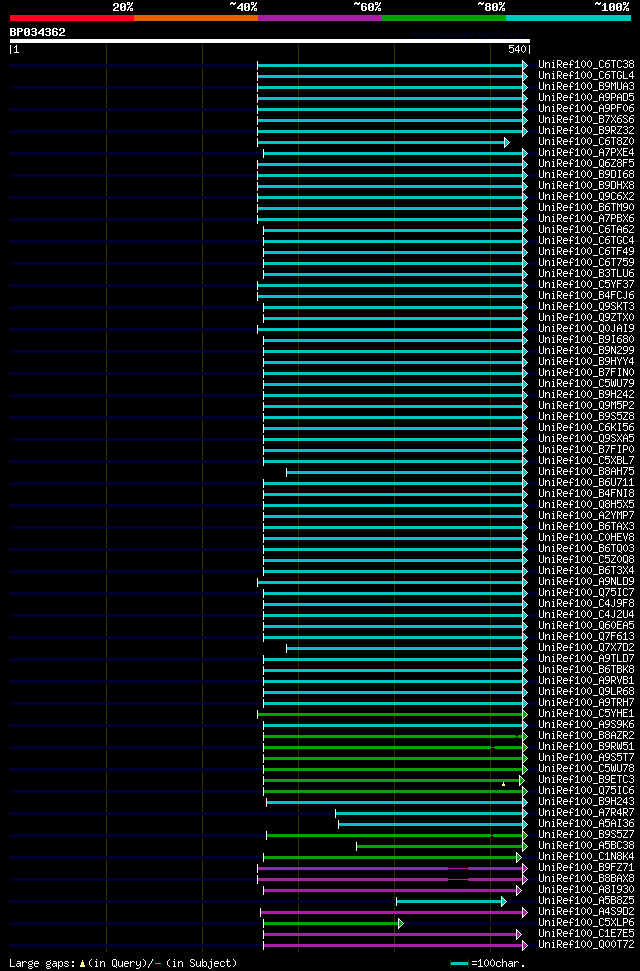Select hit label UniRef100_B8AZR2
640x971 pixels.
click(x=586, y=737)
